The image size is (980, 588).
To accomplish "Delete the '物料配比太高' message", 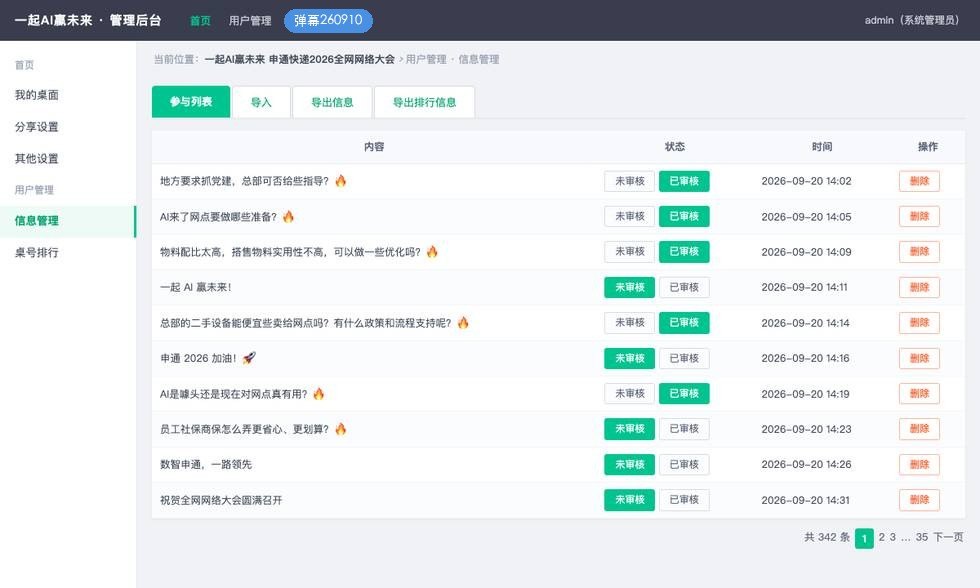I will tap(919, 252).
